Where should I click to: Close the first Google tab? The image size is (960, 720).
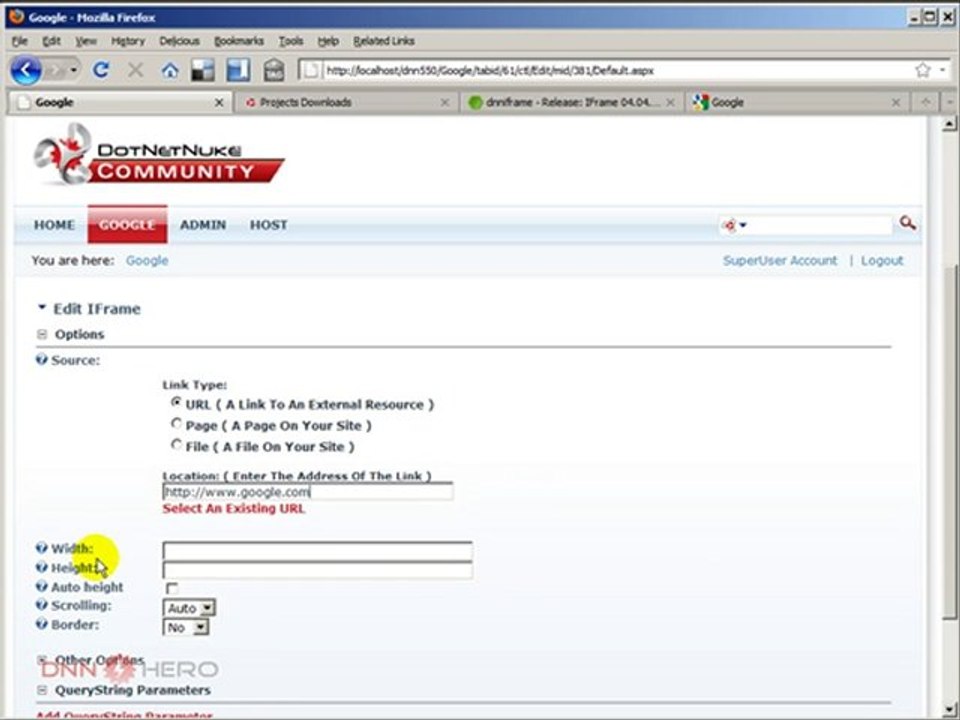coord(219,103)
